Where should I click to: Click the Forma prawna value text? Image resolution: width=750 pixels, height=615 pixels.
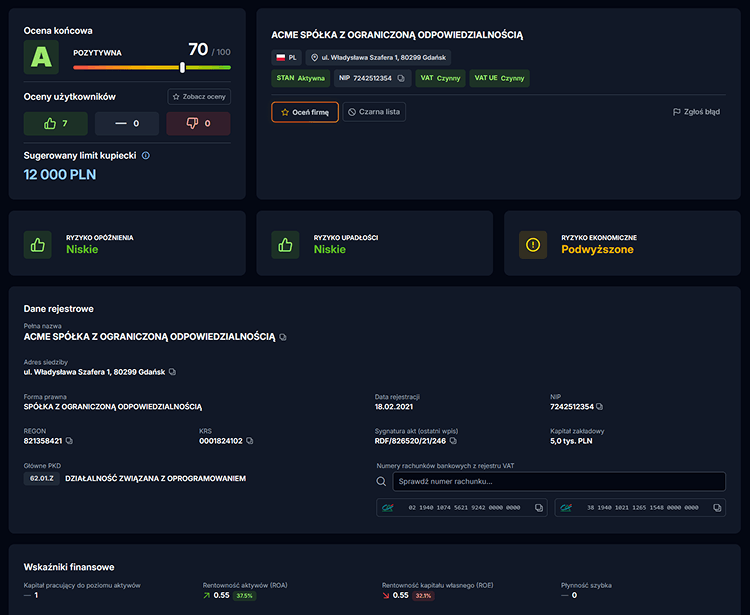tap(113, 407)
